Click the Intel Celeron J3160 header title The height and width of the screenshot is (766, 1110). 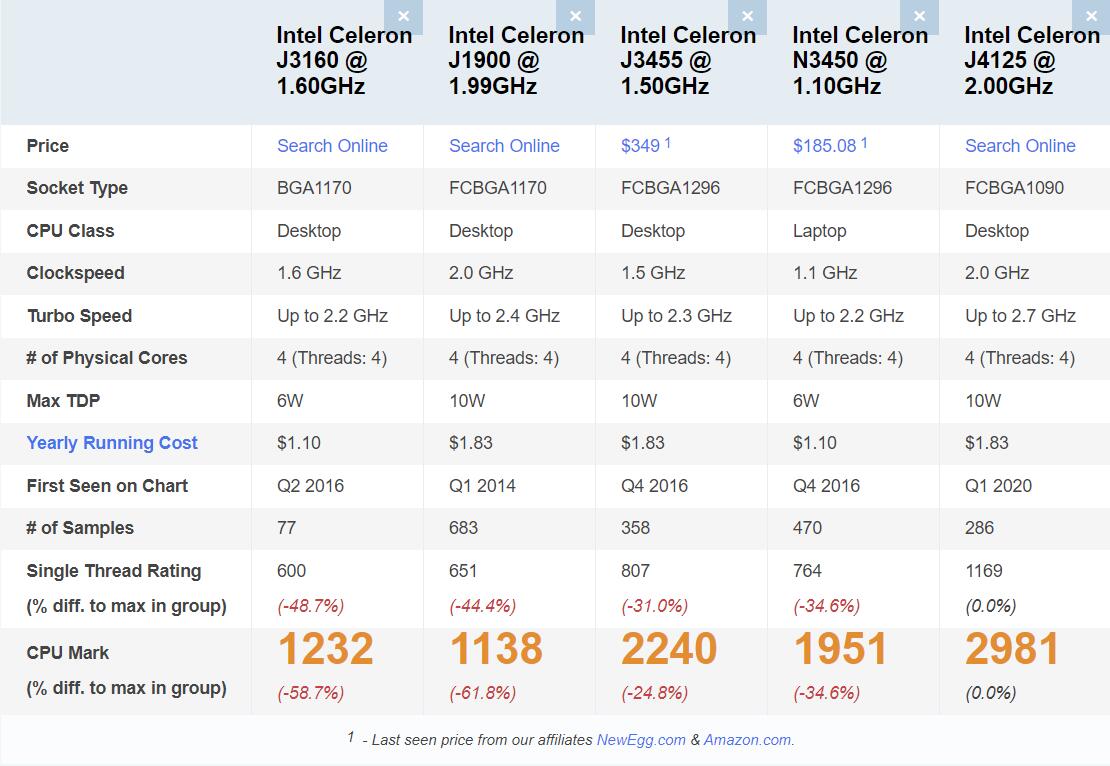click(344, 60)
